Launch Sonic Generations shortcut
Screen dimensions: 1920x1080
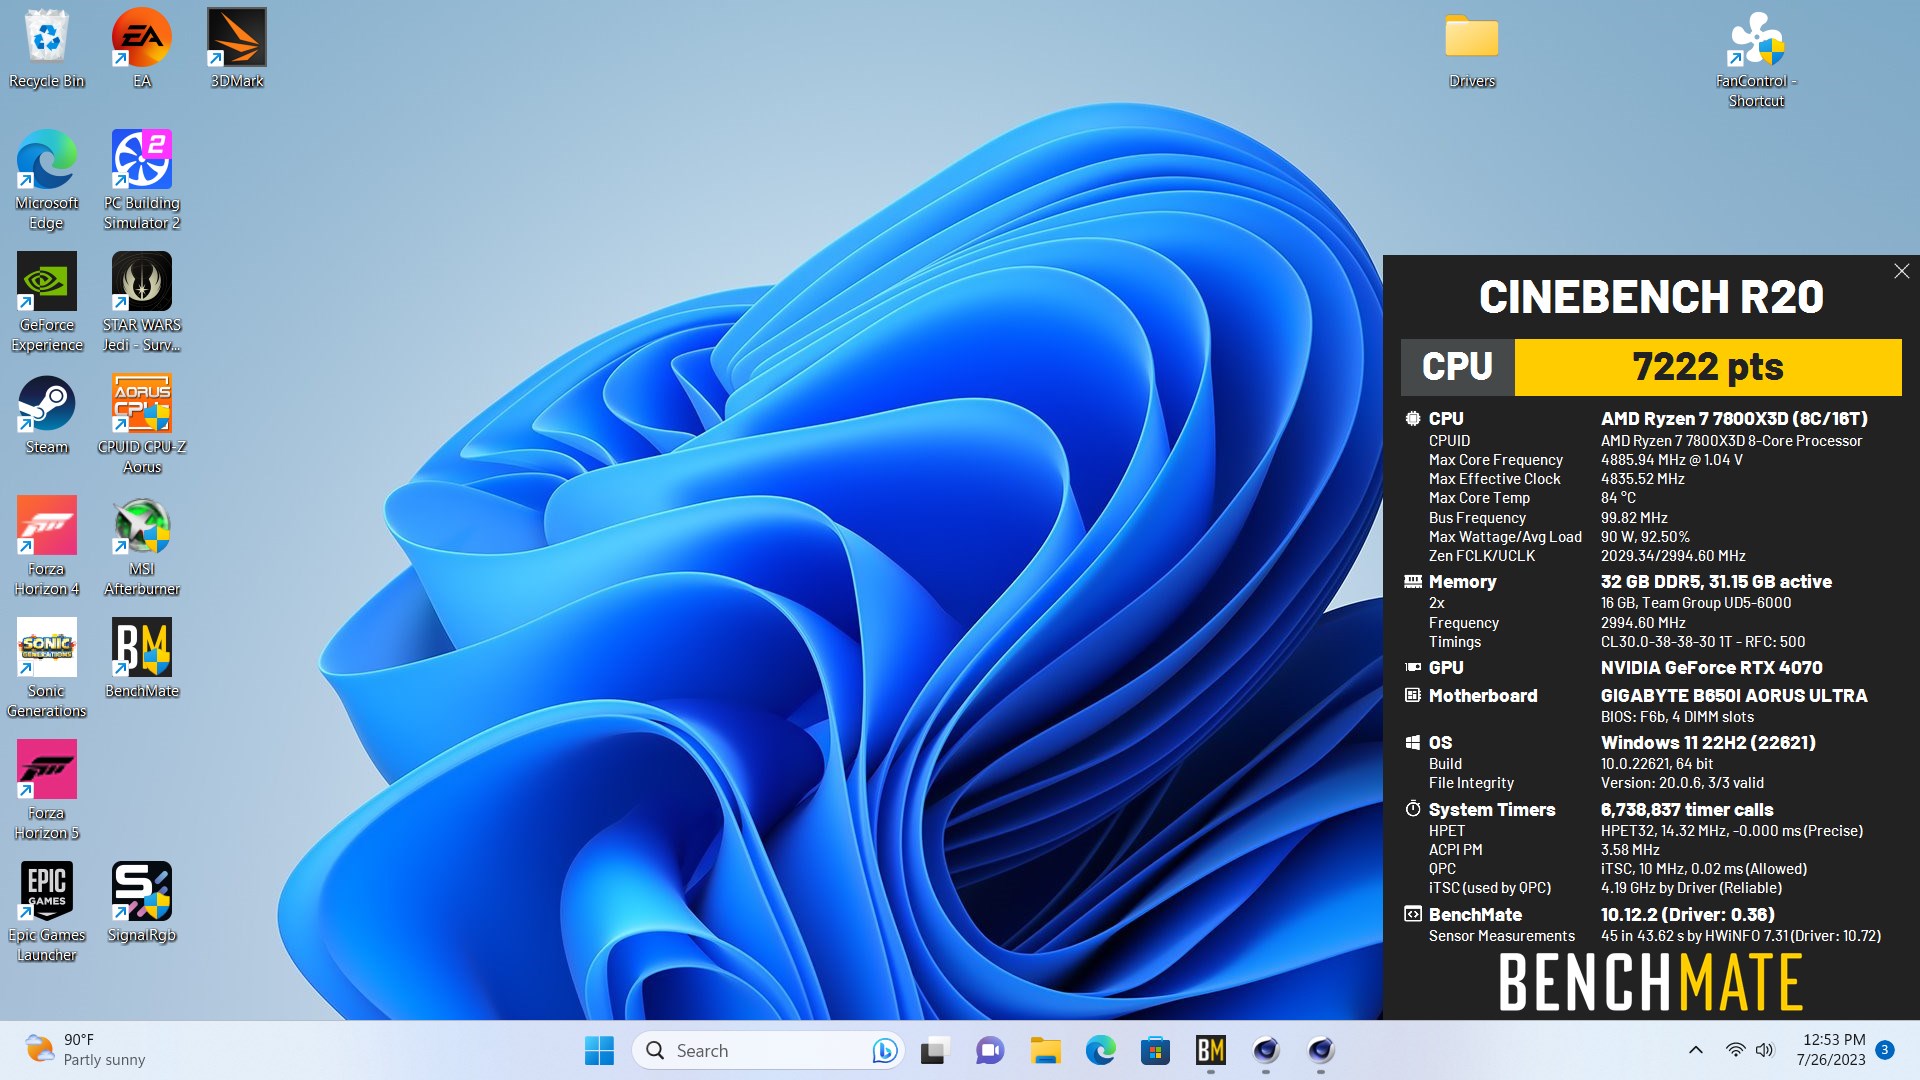pos(46,668)
